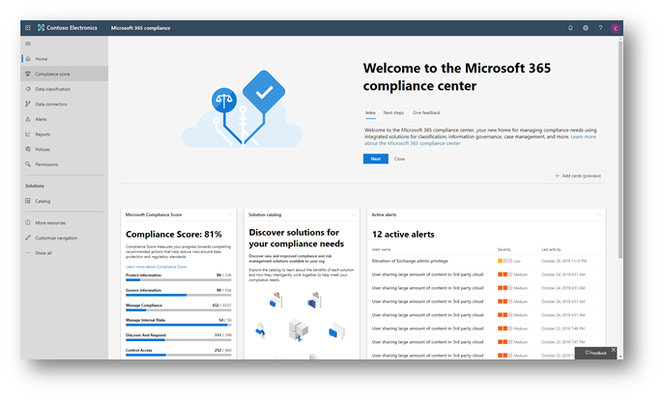Open the app launcher waffle icon
664x400 pixels.
pos(28,28)
